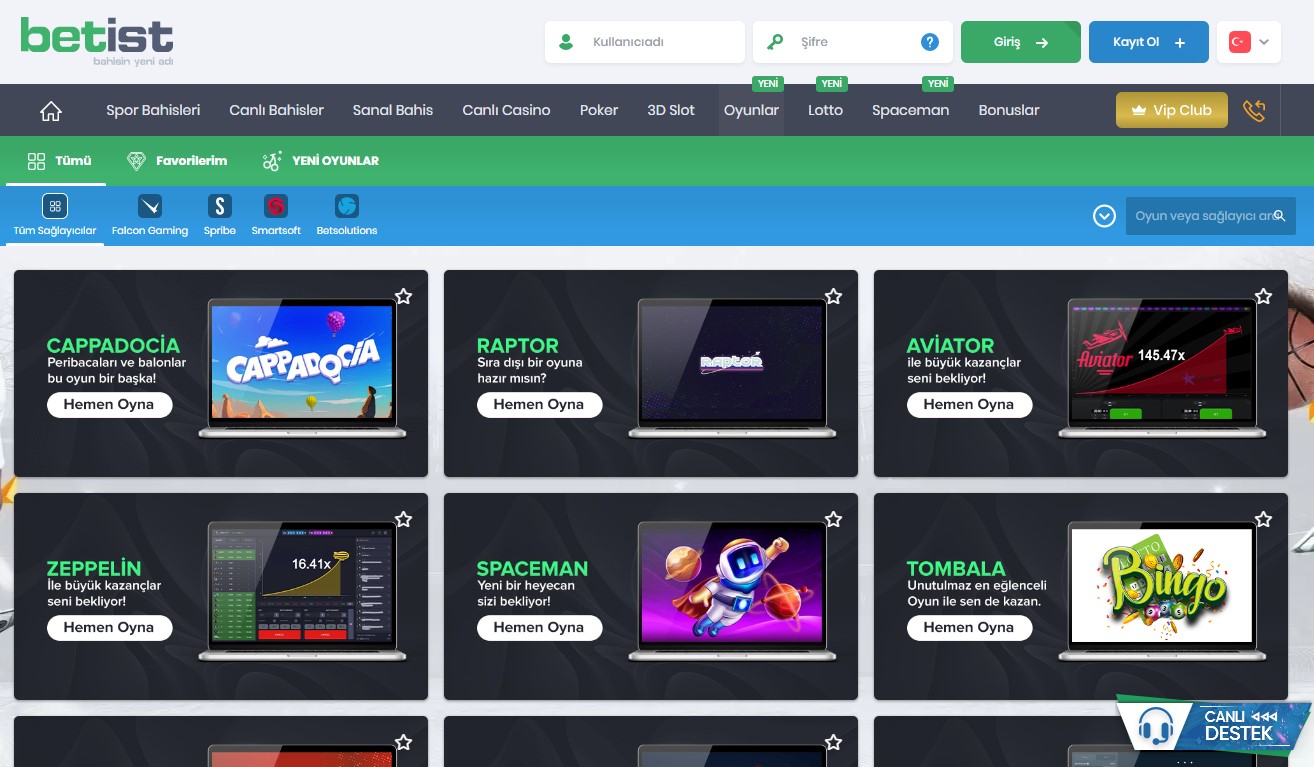Expand the provider list circle chevron
The width and height of the screenshot is (1314, 767).
point(1104,216)
